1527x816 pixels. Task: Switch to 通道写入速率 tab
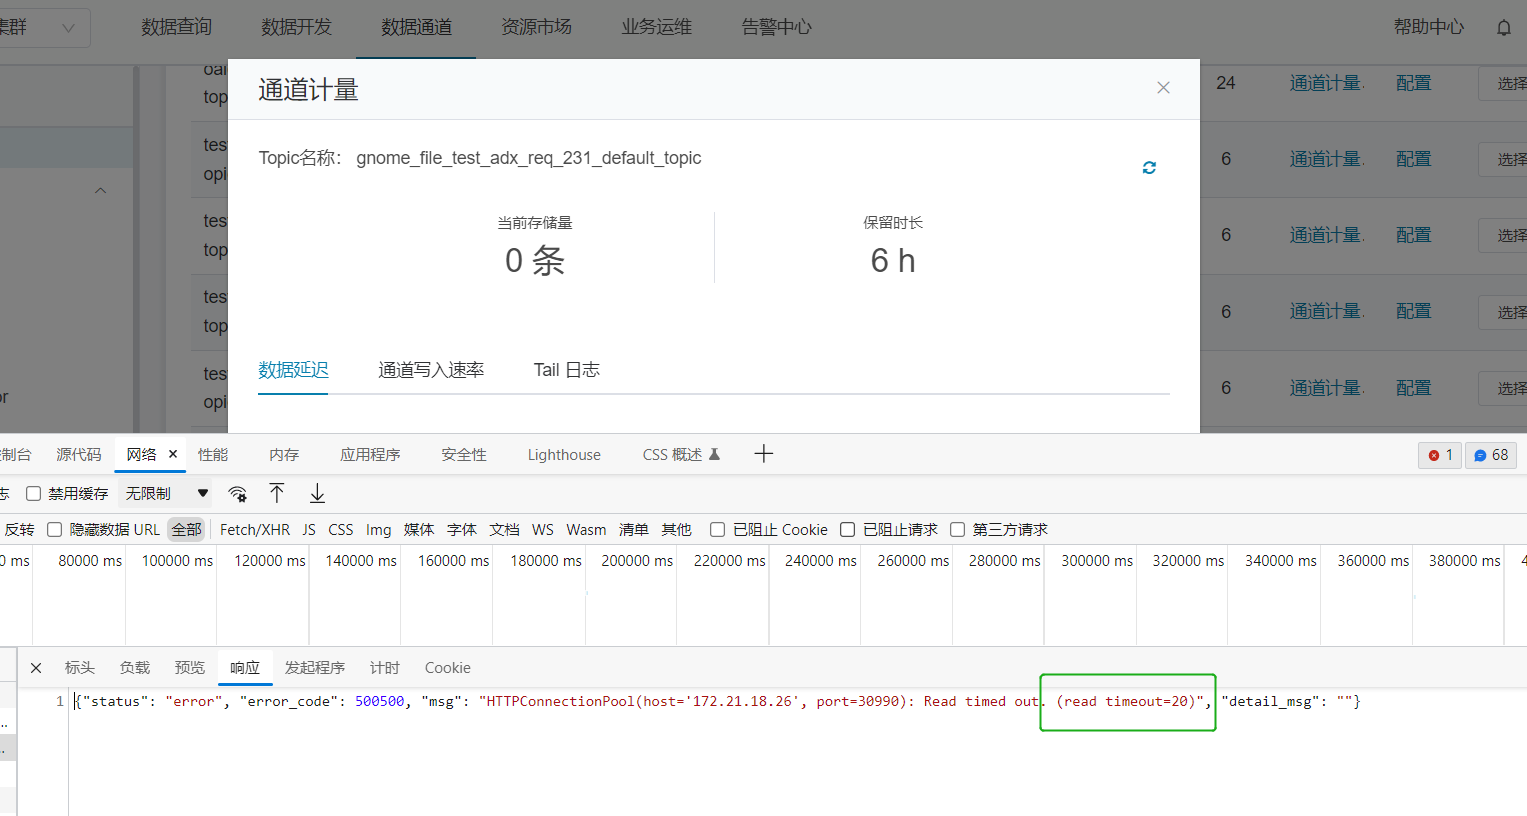(431, 370)
